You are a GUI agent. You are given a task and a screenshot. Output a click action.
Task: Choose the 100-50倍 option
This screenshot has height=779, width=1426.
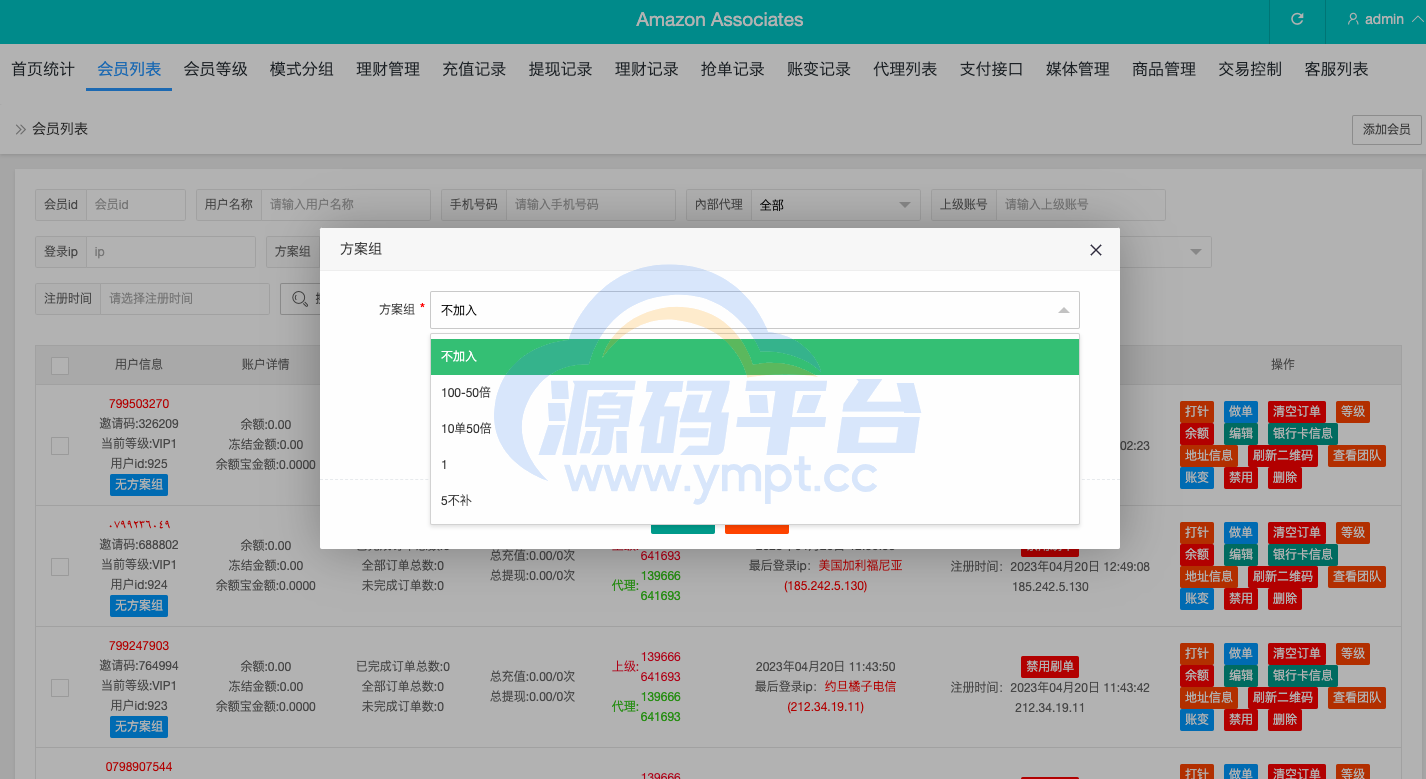click(755, 393)
